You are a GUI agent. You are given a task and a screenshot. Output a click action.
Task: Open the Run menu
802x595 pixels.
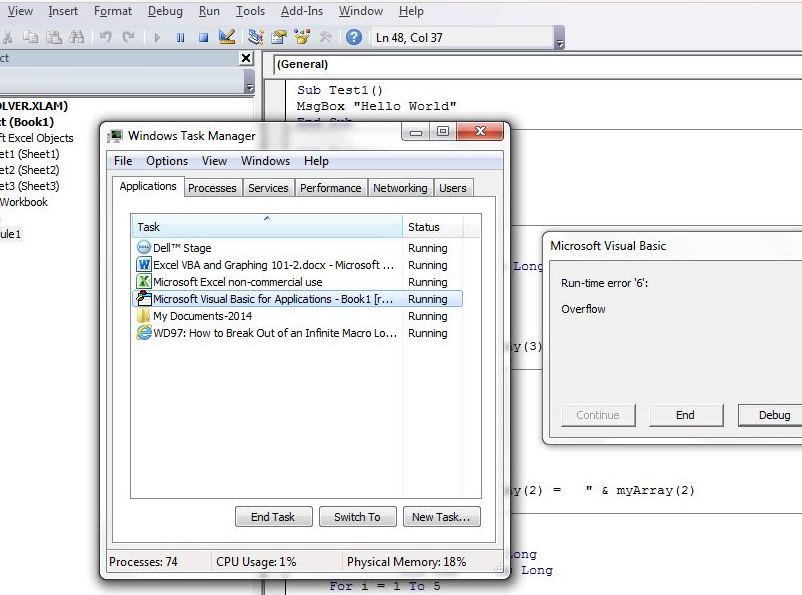pyautogui.click(x=209, y=11)
